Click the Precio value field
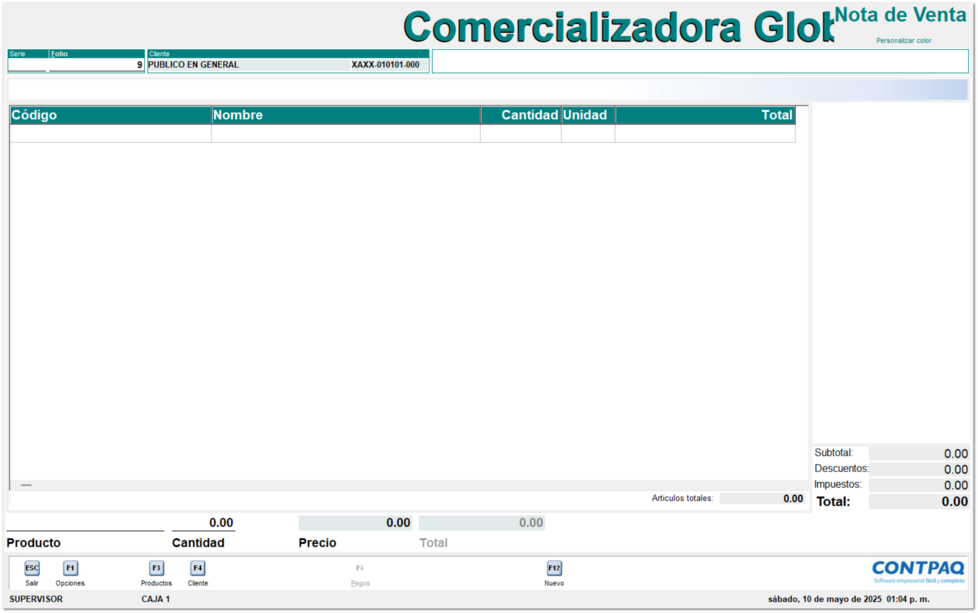This screenshot has width=978, height=613. 355,523
